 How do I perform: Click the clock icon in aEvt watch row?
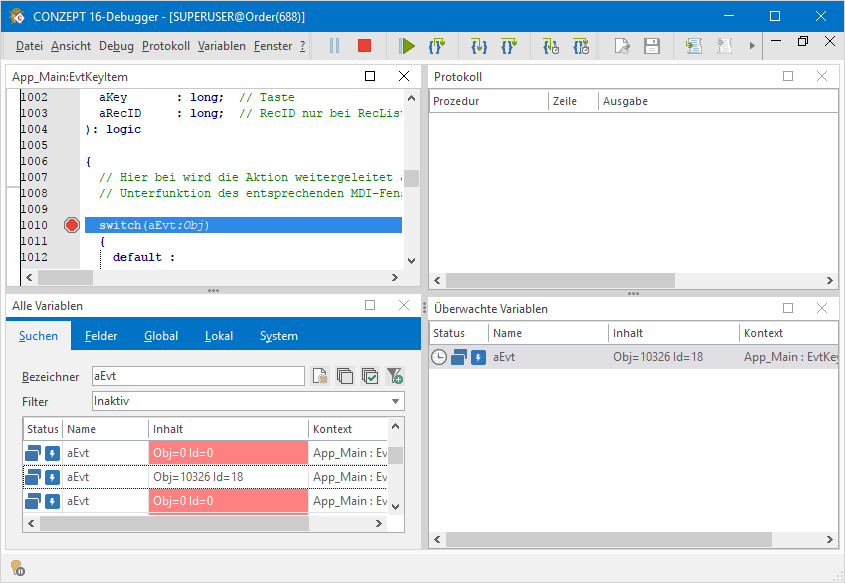coord(439,357)
